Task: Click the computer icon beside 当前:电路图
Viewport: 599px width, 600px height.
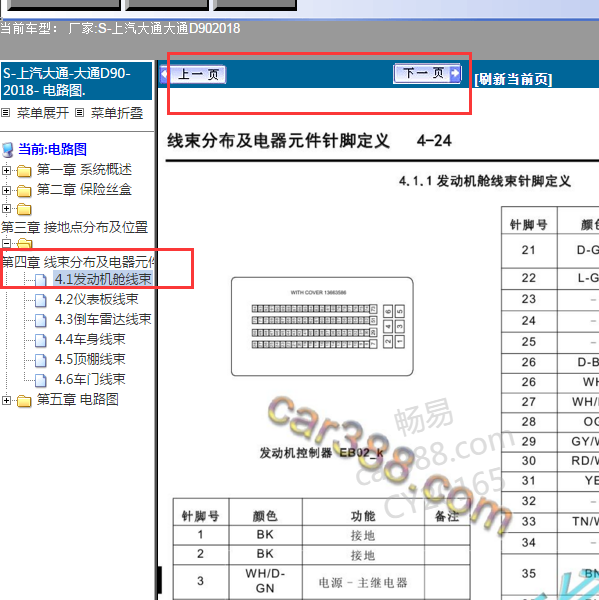Action: point(8,150)
